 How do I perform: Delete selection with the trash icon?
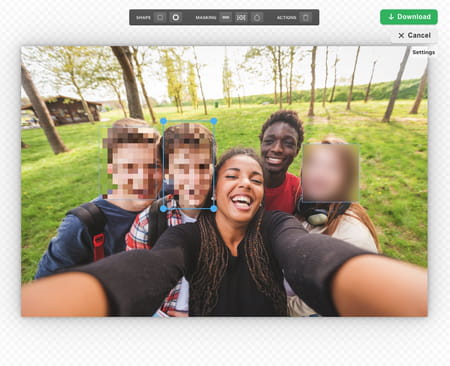tap(305, 17)
